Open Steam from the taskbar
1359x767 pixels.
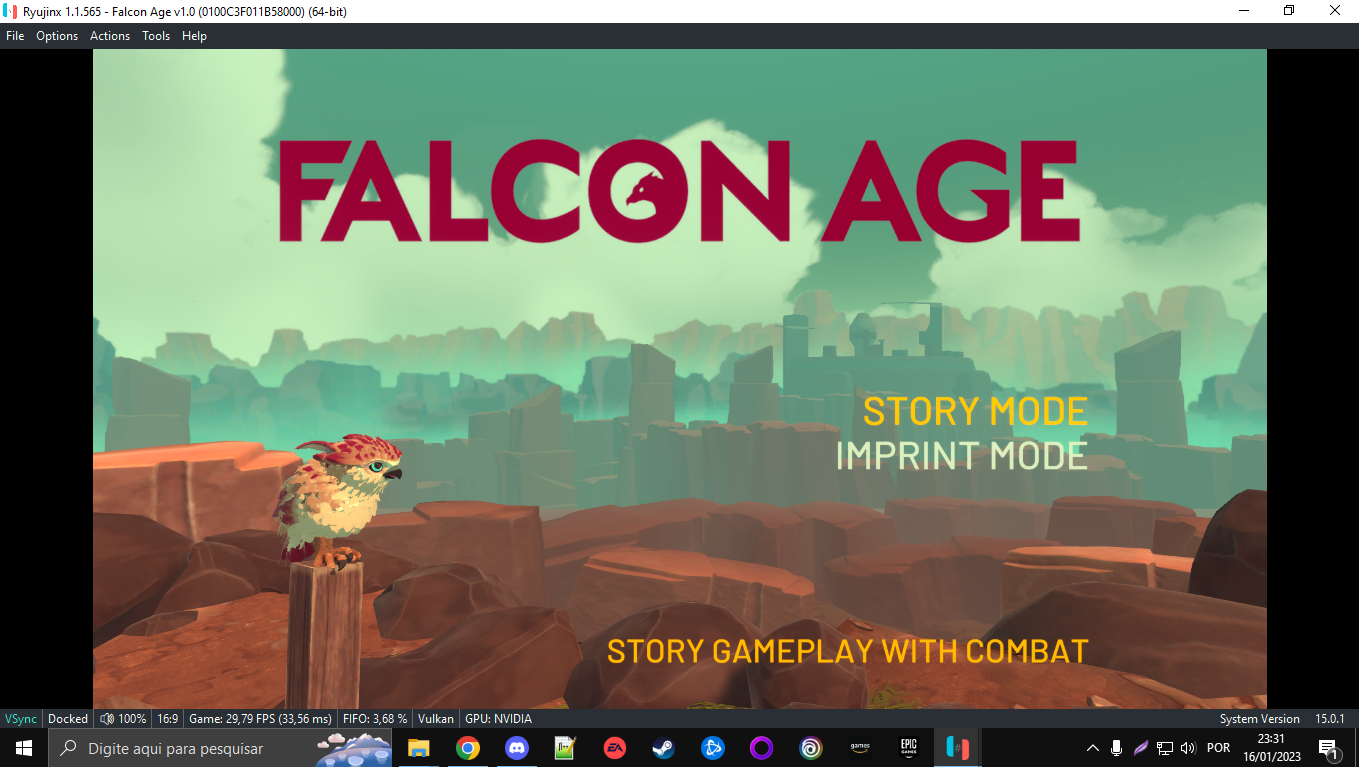point(663,748)
